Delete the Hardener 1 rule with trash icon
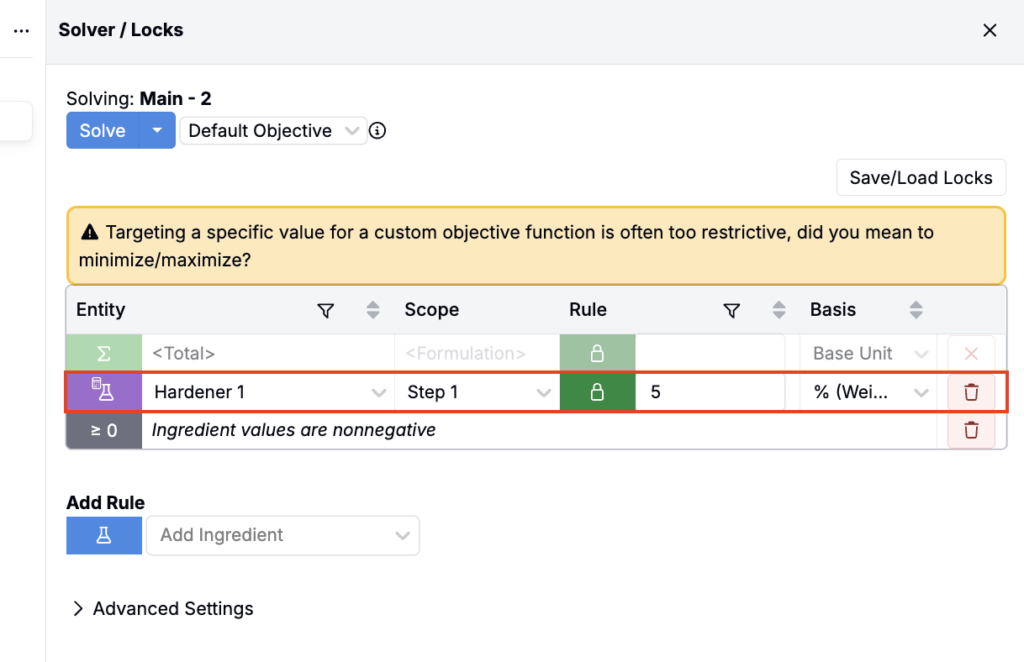 coord(971,392)
